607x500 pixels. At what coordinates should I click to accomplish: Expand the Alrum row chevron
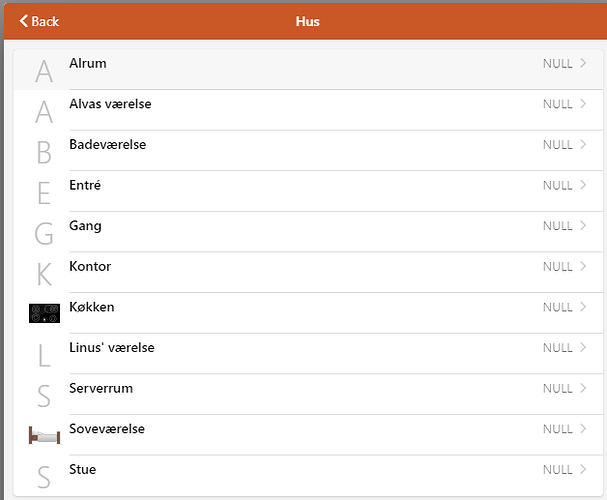(583, 64)
